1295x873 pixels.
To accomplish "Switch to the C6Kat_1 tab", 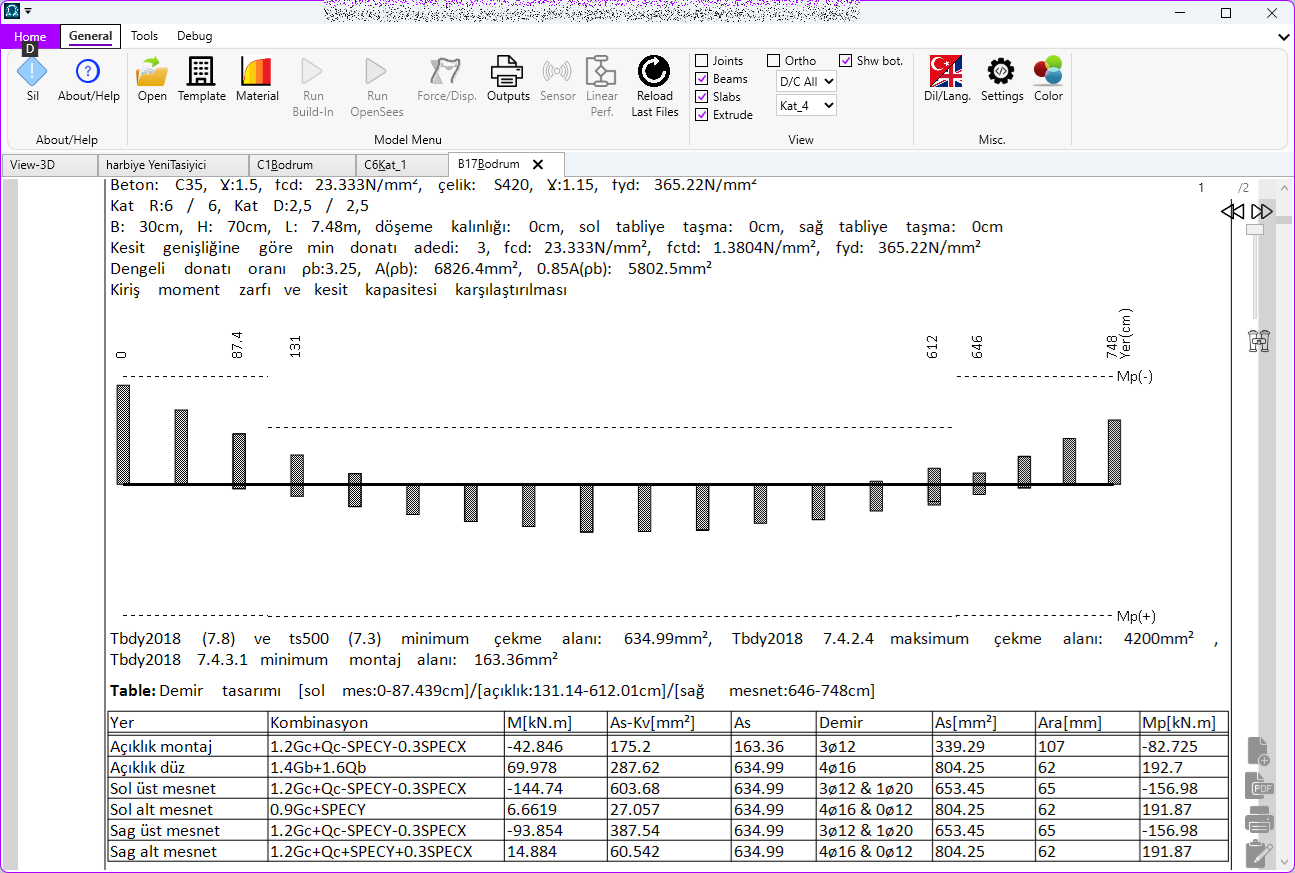I will [402, 165].
